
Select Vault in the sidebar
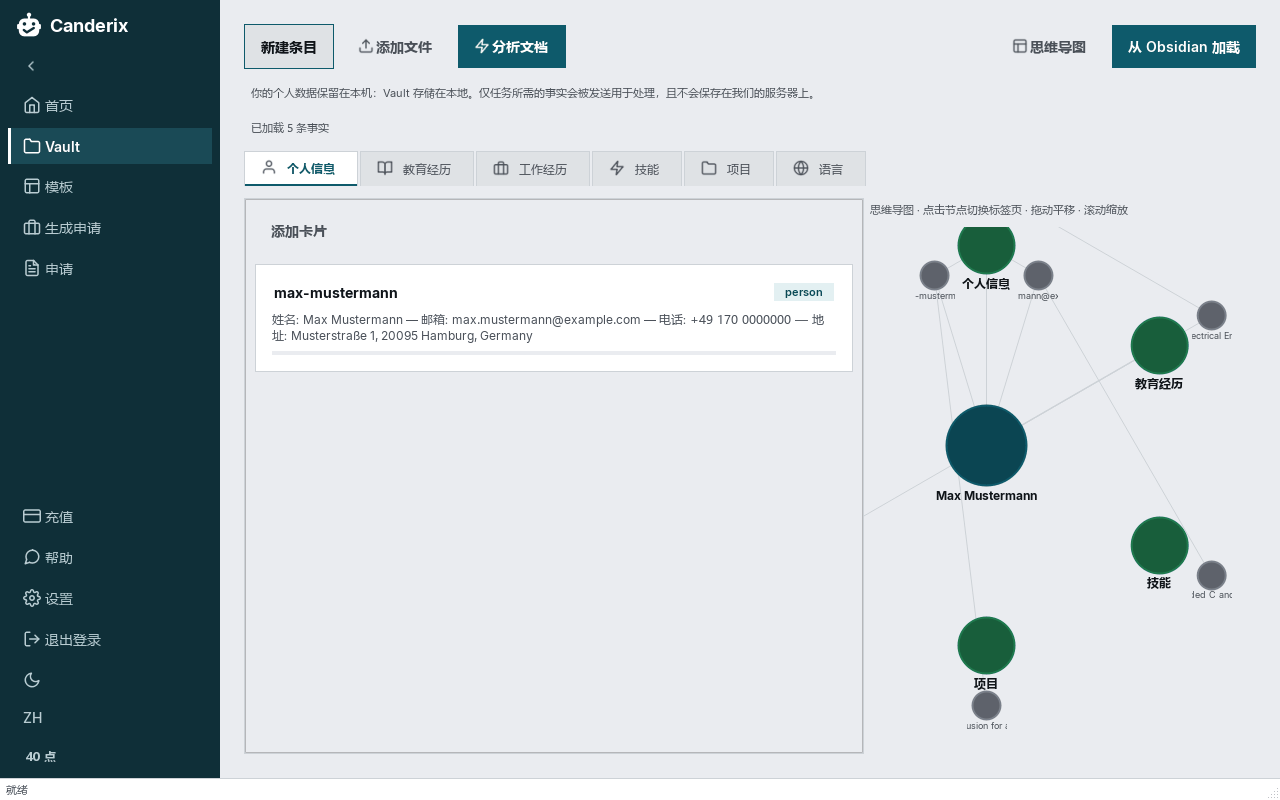pyautogui.click(x=110, y=146)
